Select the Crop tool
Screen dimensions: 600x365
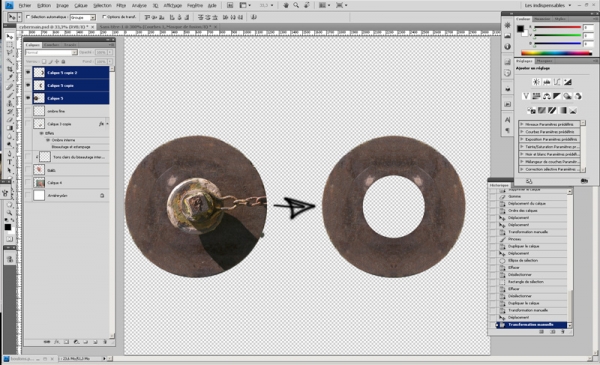point(10,69)
